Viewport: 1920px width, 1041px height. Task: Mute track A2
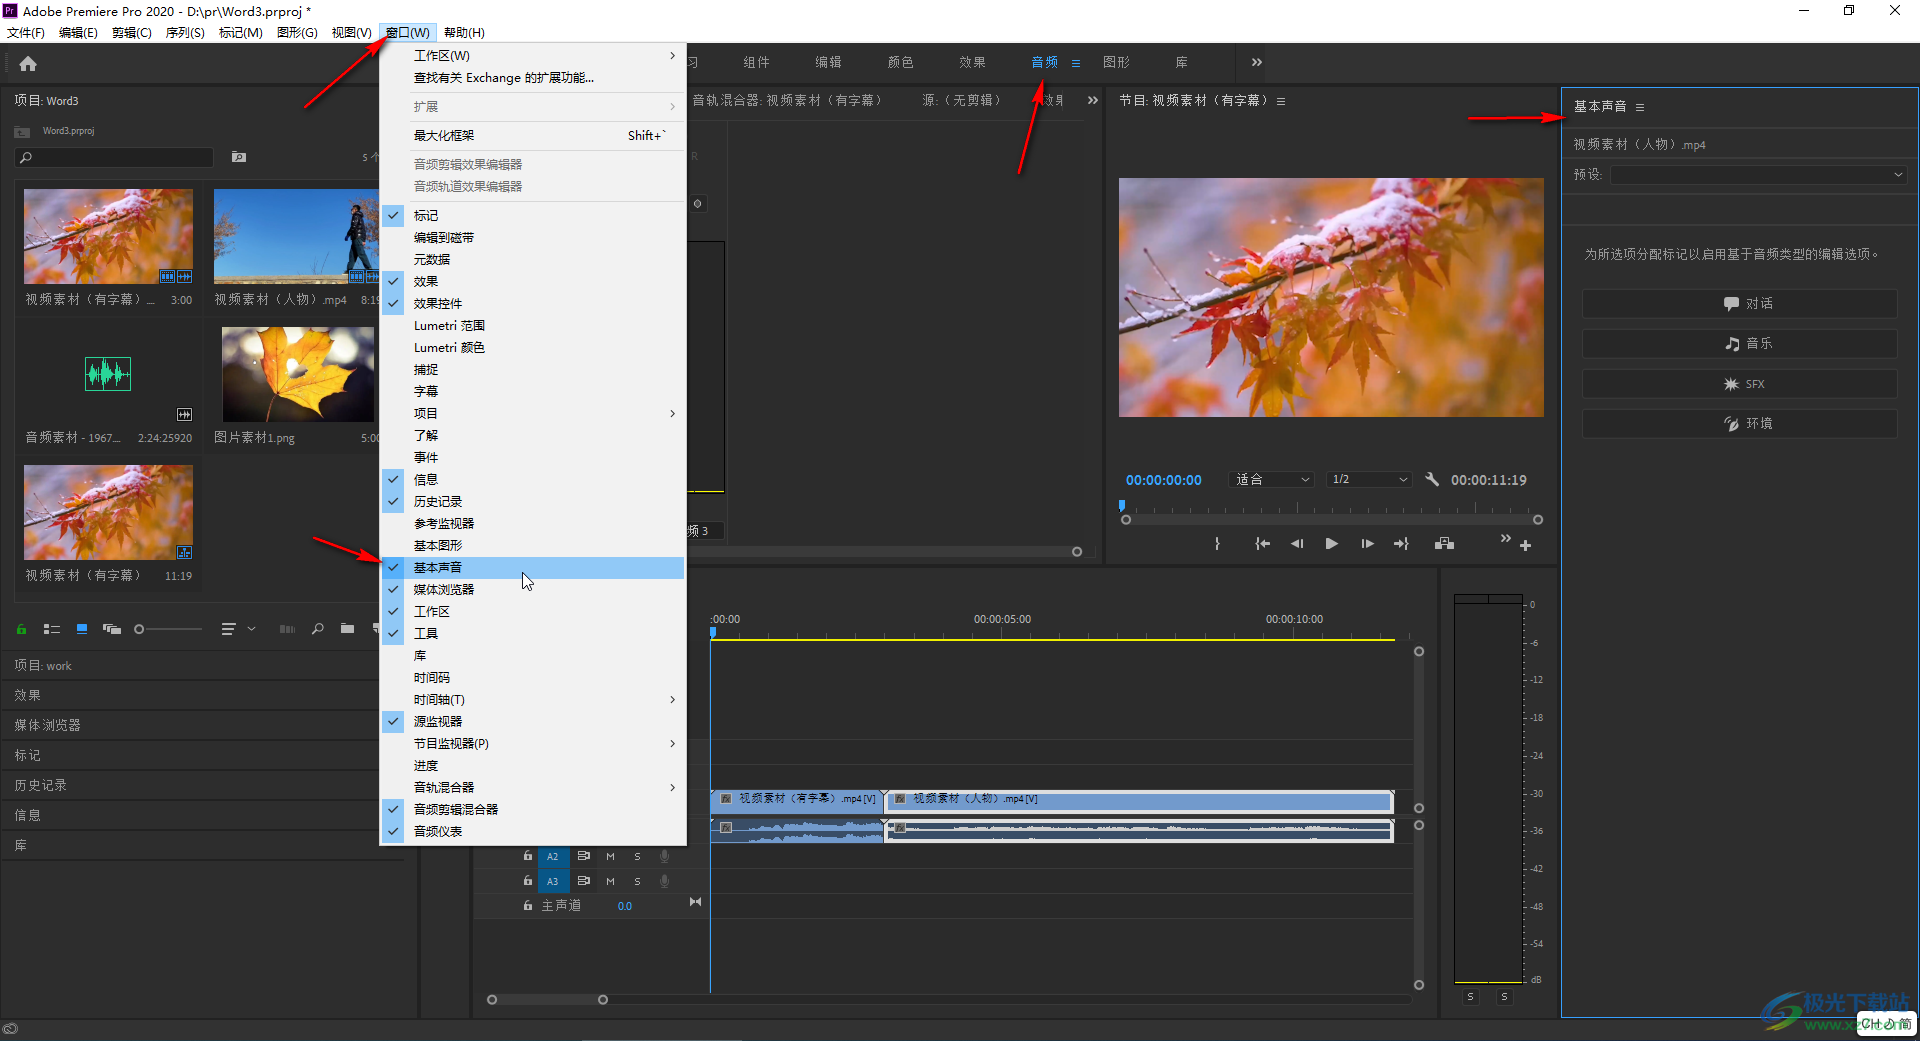pos(610,857)
